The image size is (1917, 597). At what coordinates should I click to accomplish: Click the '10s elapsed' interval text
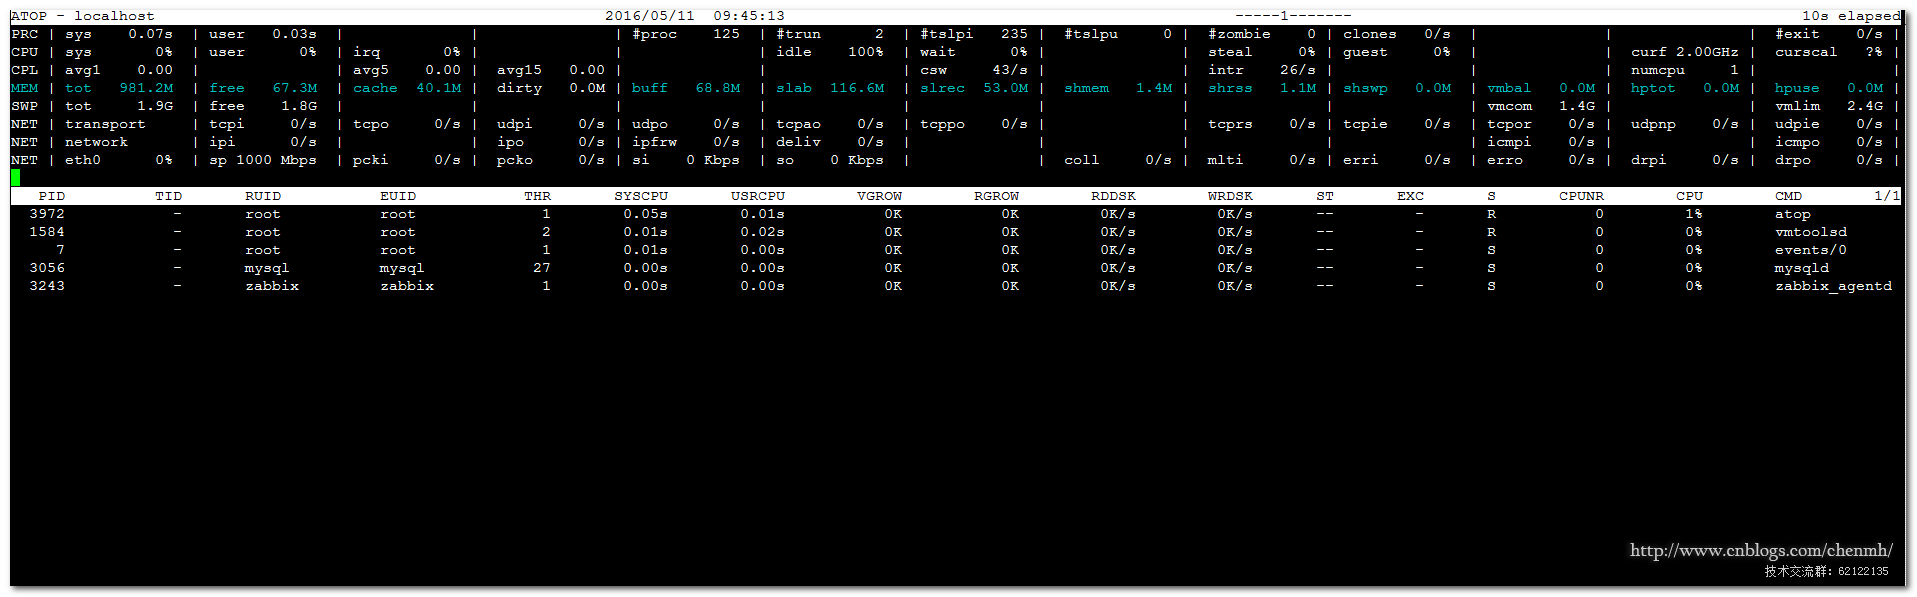(1851, 16)
